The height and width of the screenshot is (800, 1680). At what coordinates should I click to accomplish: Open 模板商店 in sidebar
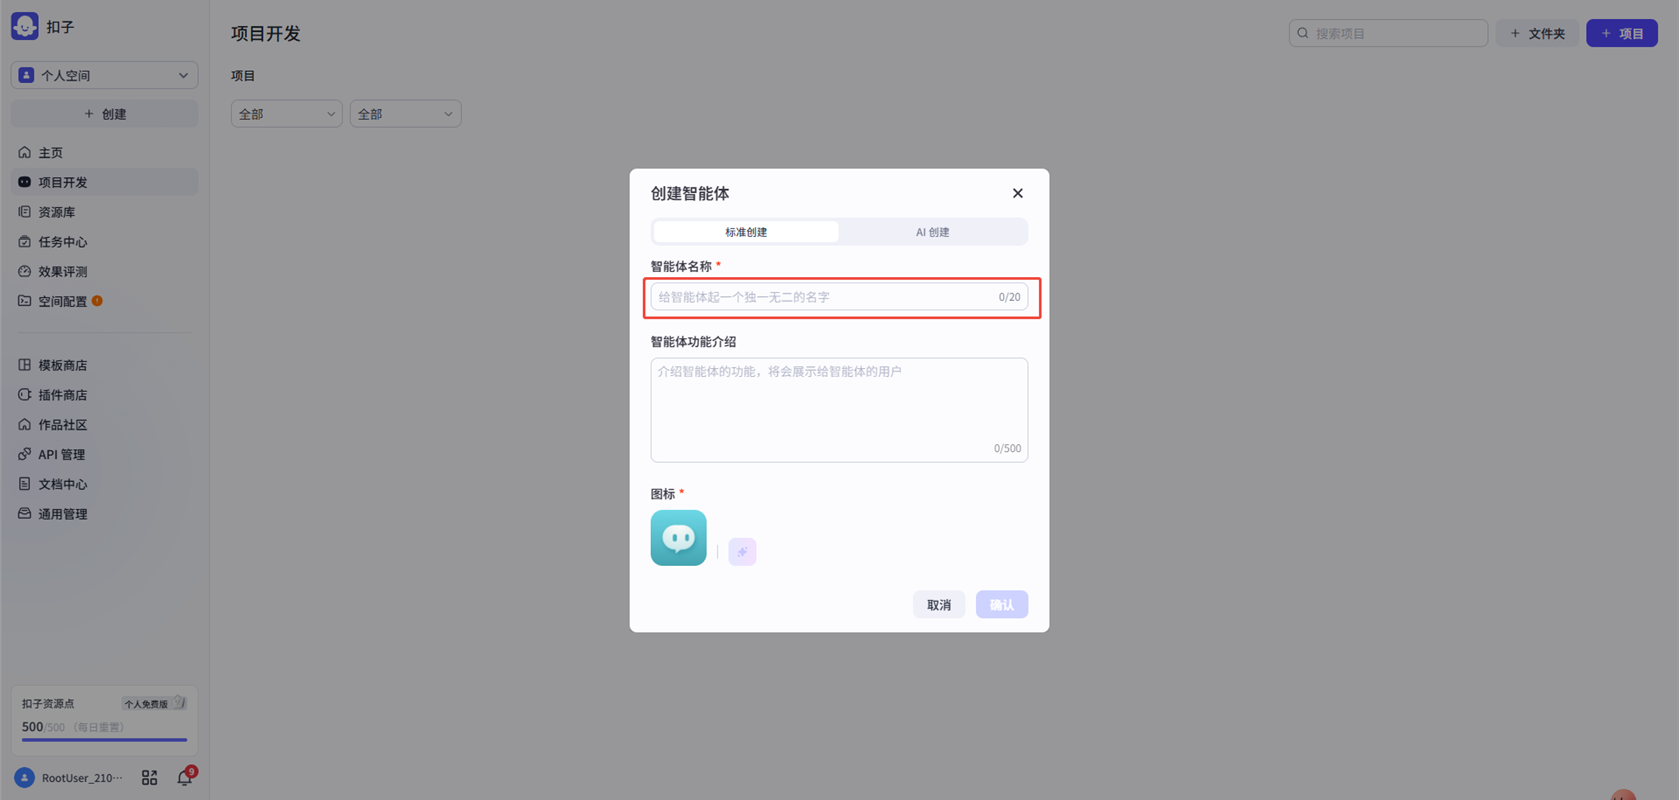(105, 365)
